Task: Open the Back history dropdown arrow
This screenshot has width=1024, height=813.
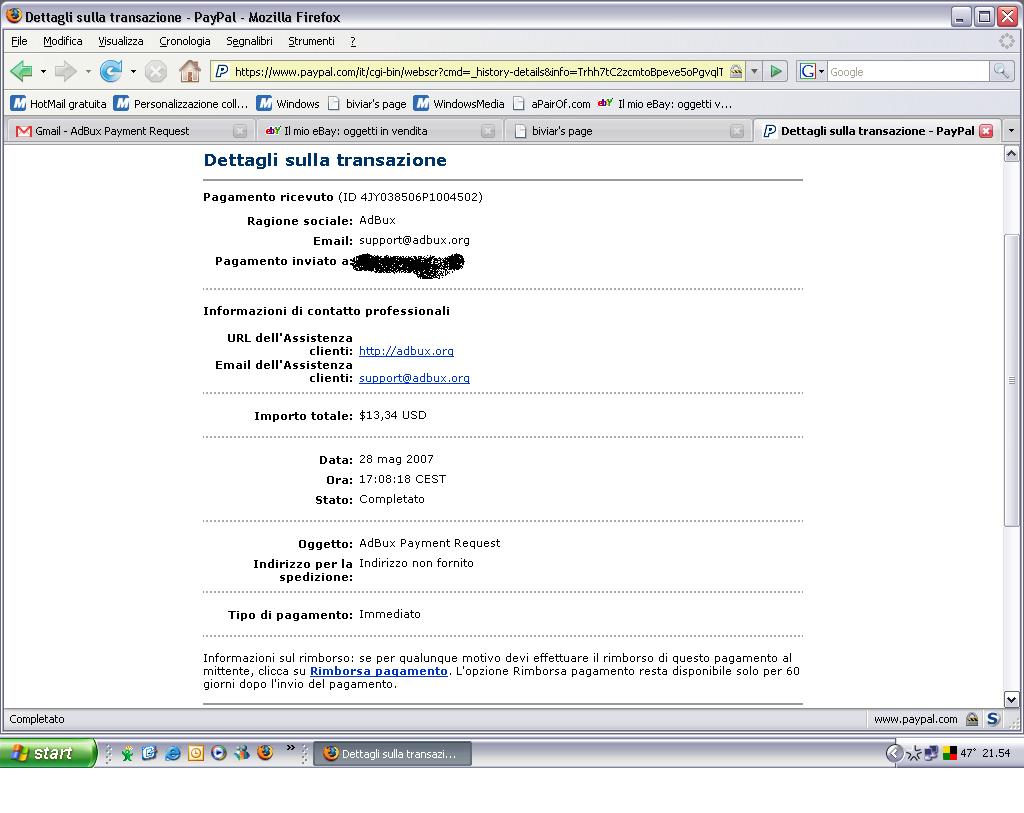Action: [x=43, y=71]
